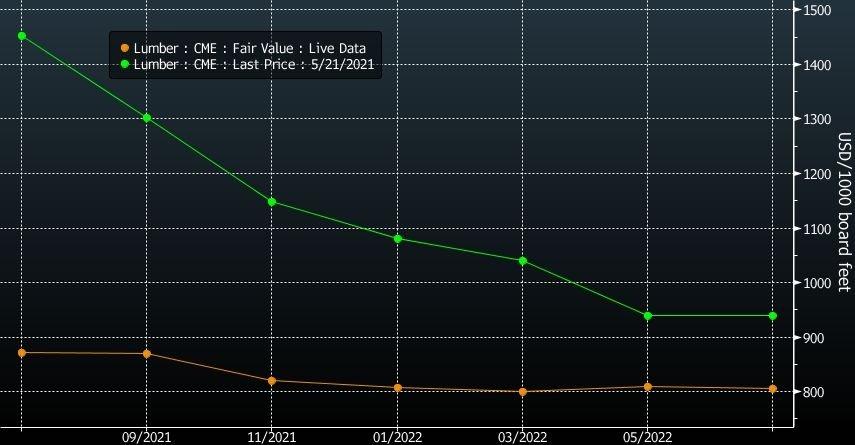Click the 1400 y-axis value
The height and width of the screenshot is (445, 855).
click(x=817, y=65)
